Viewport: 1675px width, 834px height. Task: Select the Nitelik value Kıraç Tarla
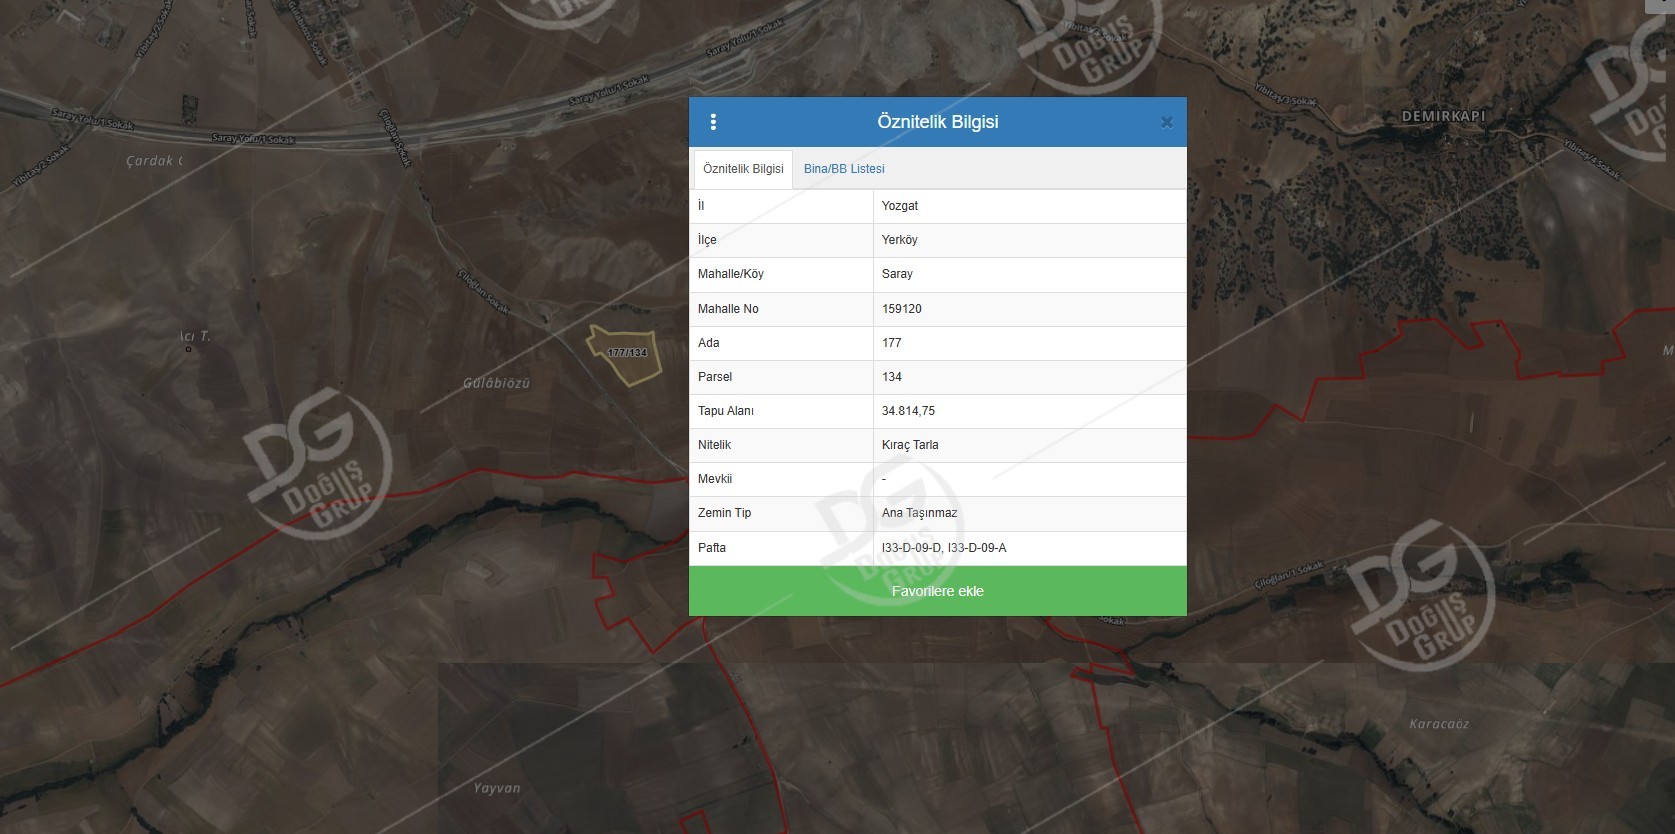pos(910,445)
